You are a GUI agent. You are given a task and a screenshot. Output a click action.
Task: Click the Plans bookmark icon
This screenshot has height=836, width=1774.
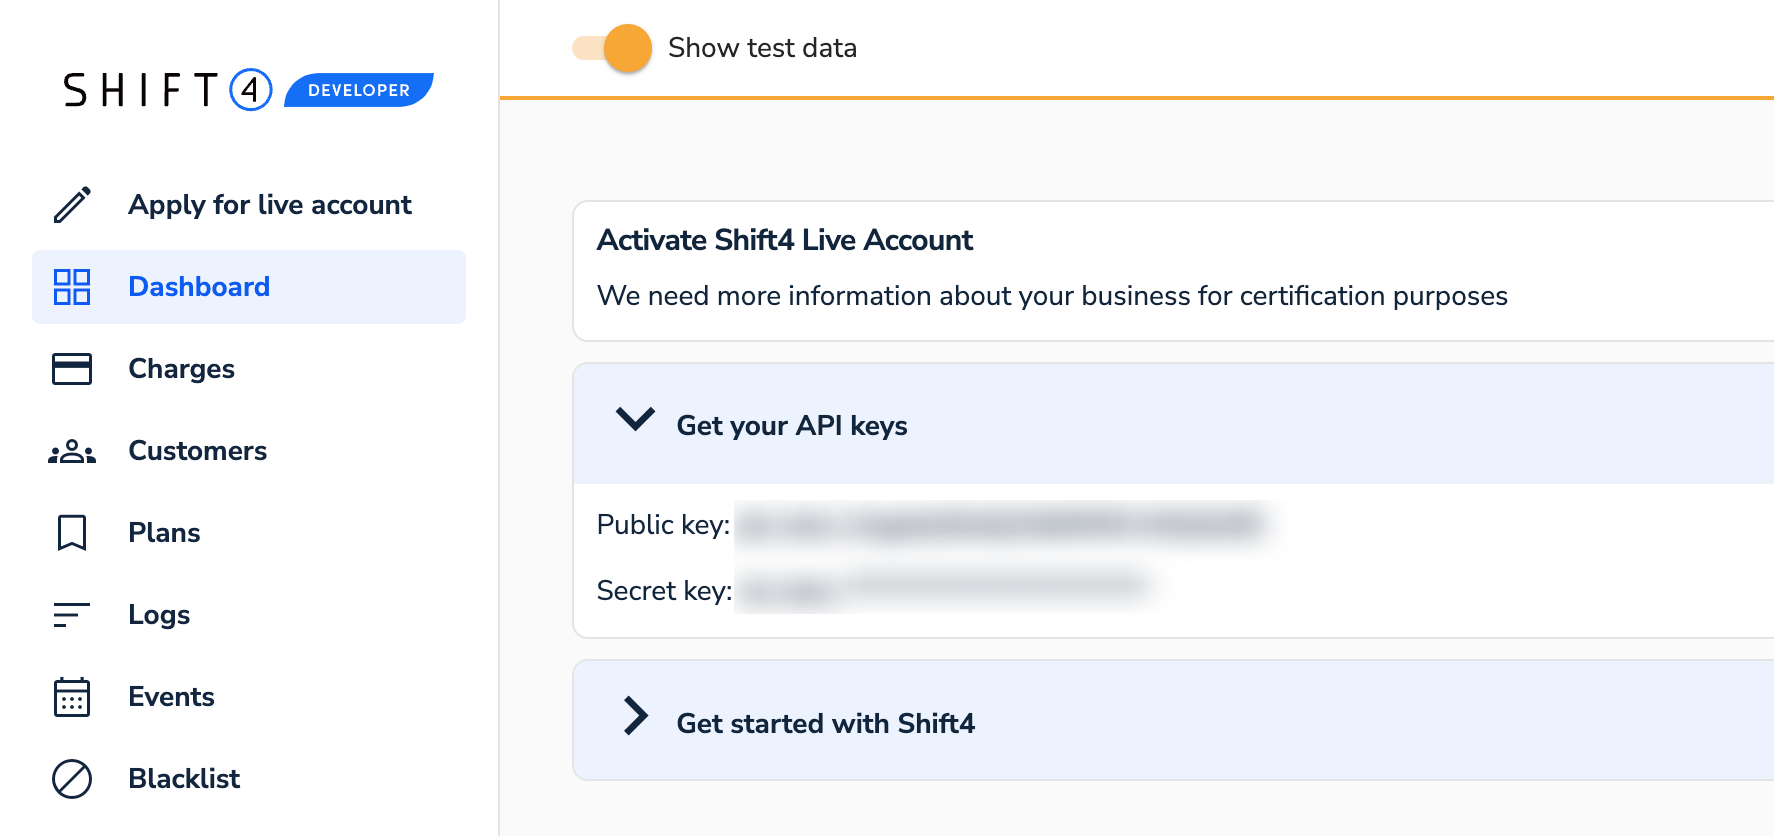pos(72,533)
